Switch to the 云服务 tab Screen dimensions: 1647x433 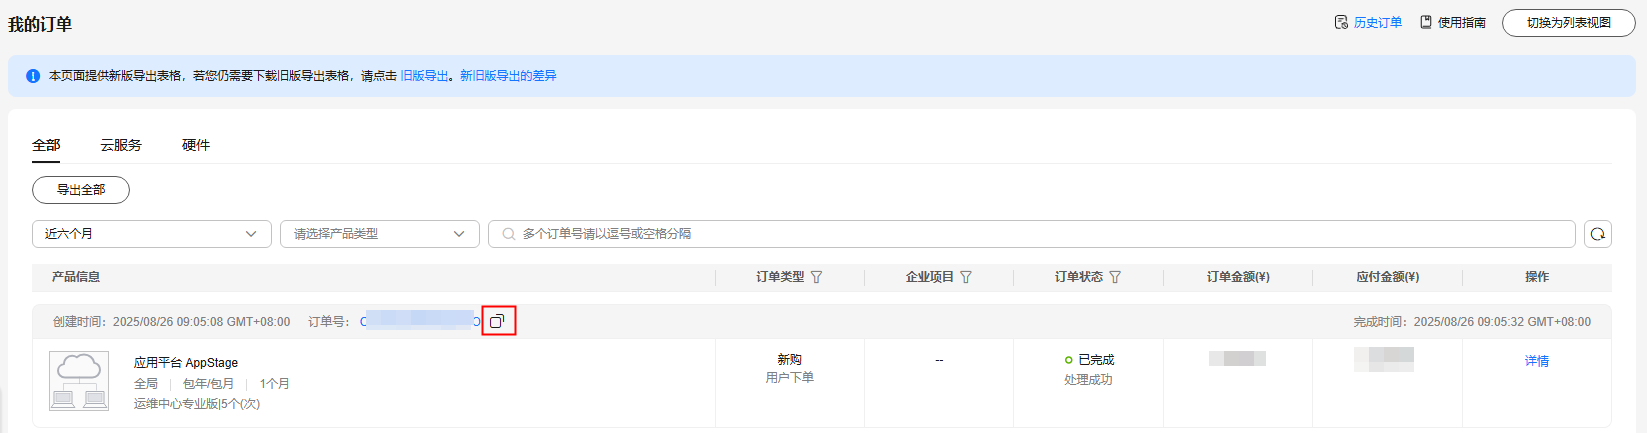coord(121,145)
